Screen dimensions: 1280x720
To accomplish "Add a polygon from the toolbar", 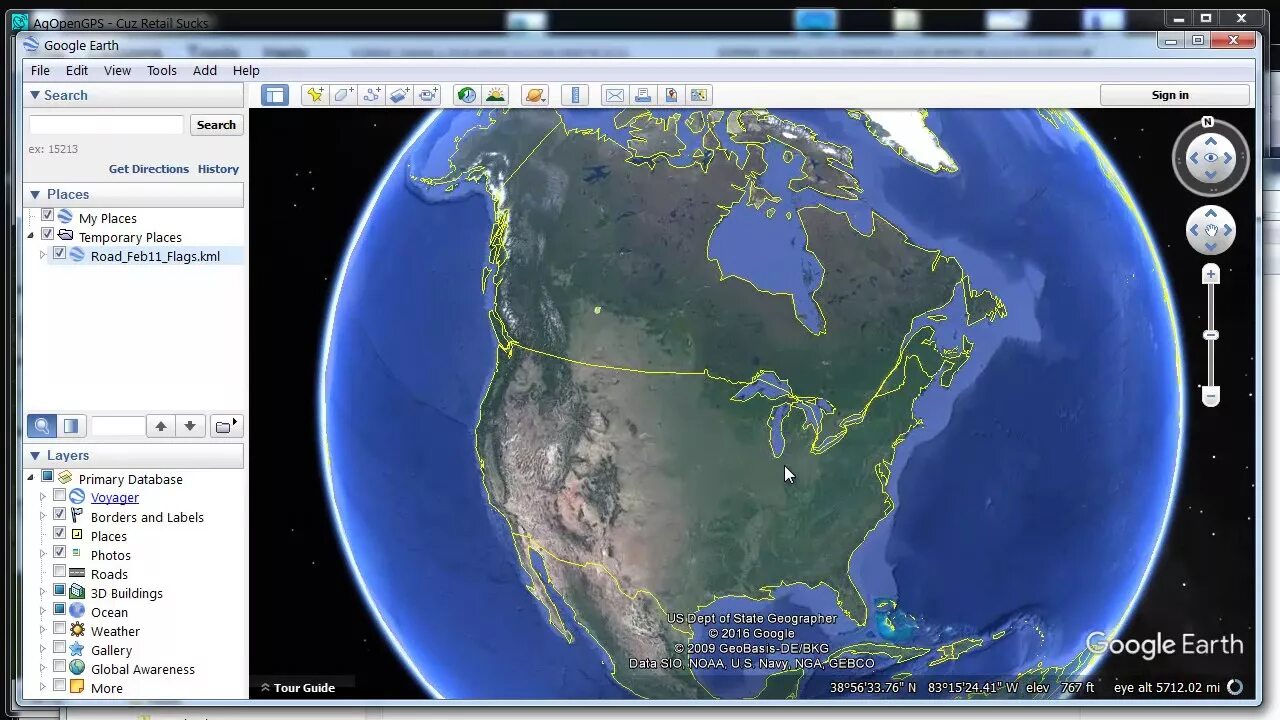I will click(343, 95).
